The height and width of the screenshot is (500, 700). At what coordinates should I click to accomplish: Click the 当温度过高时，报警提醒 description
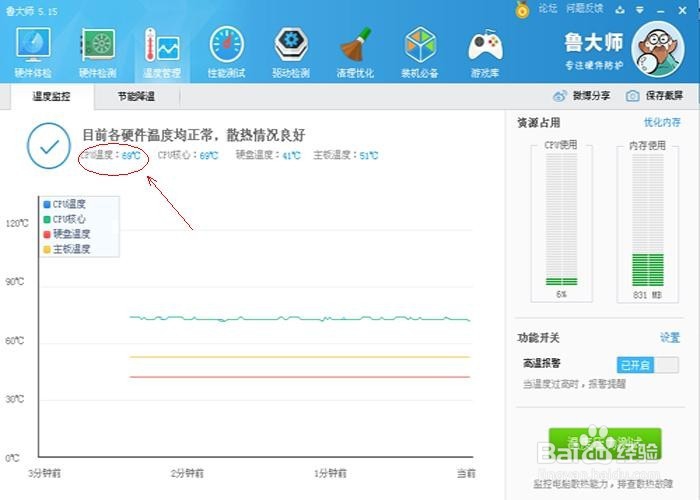point(574,384)
